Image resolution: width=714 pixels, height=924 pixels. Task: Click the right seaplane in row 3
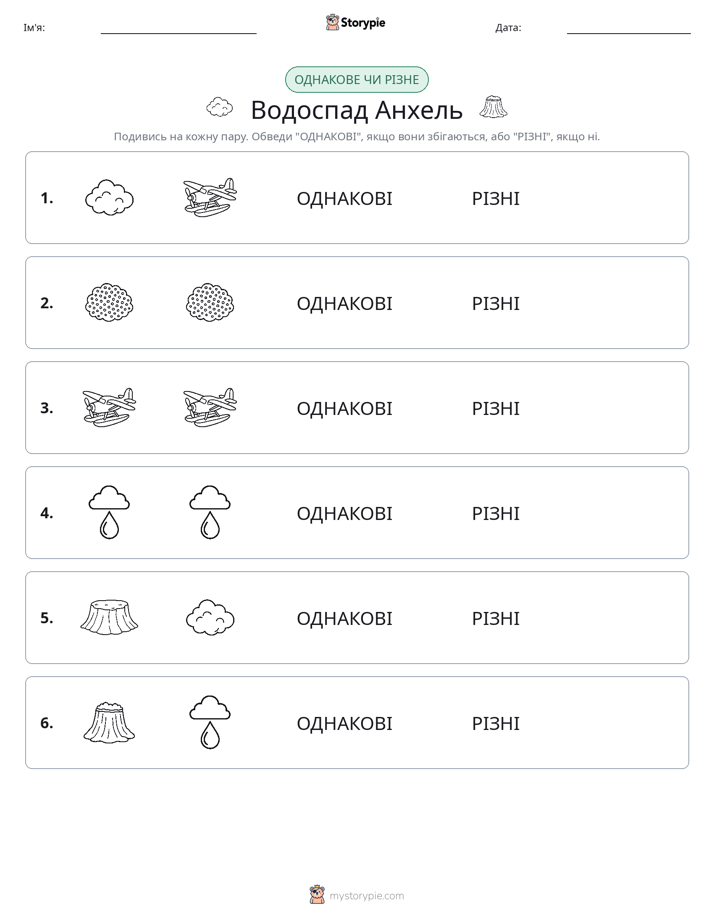(210, 408)
